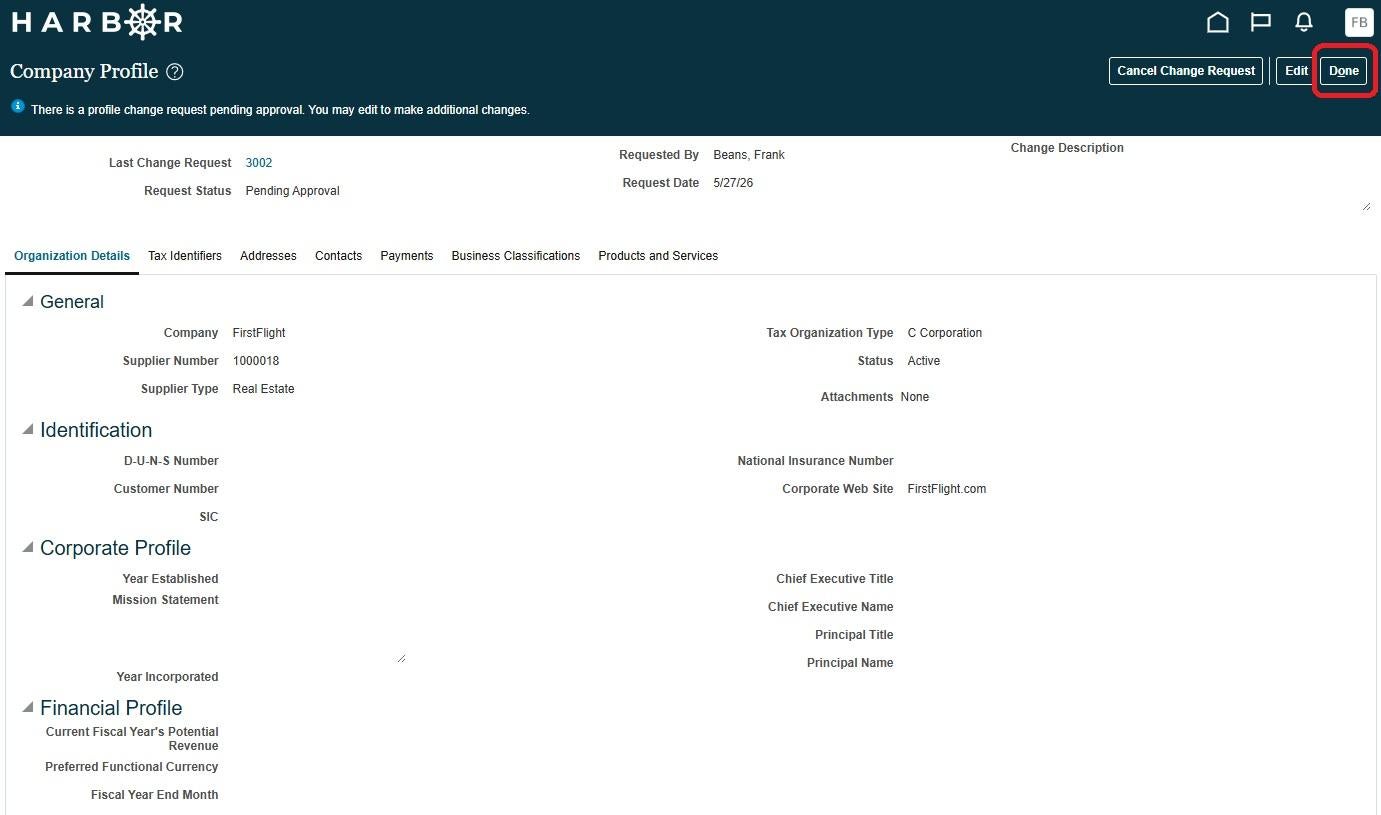The image size is (1381, 815).
Task: Open the Contacts tab
Action: point(338,256)
